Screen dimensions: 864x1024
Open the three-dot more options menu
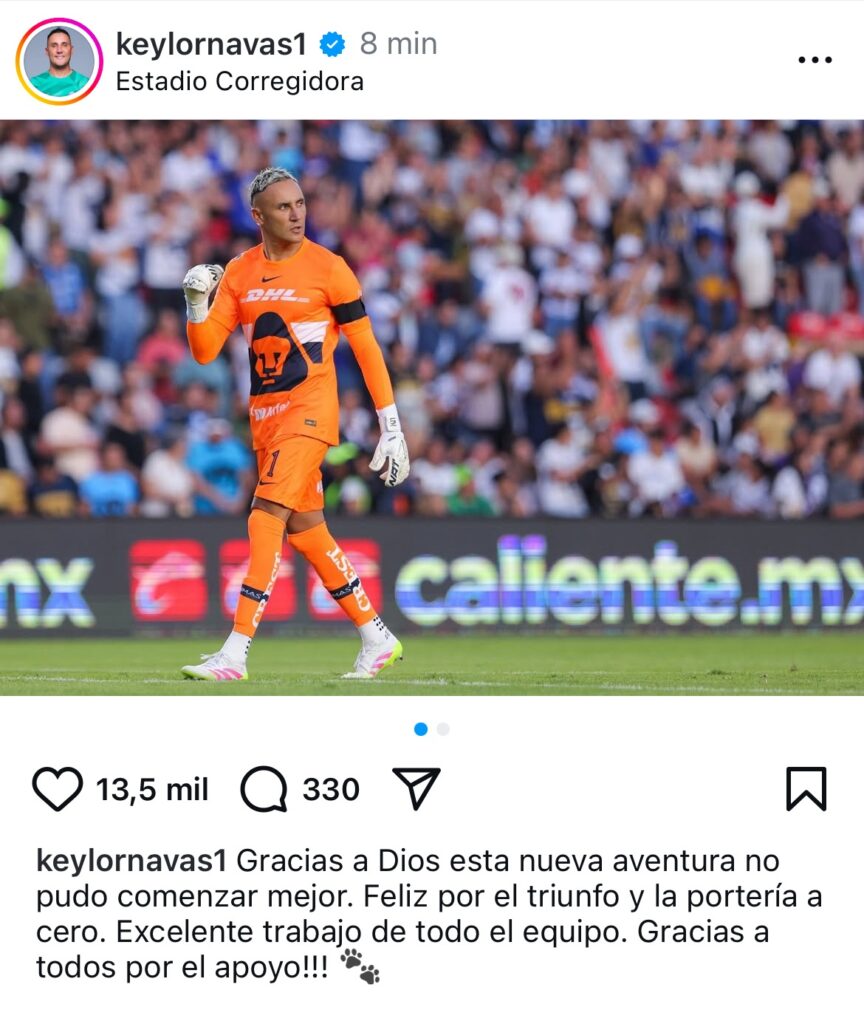(x=815, y=60)
